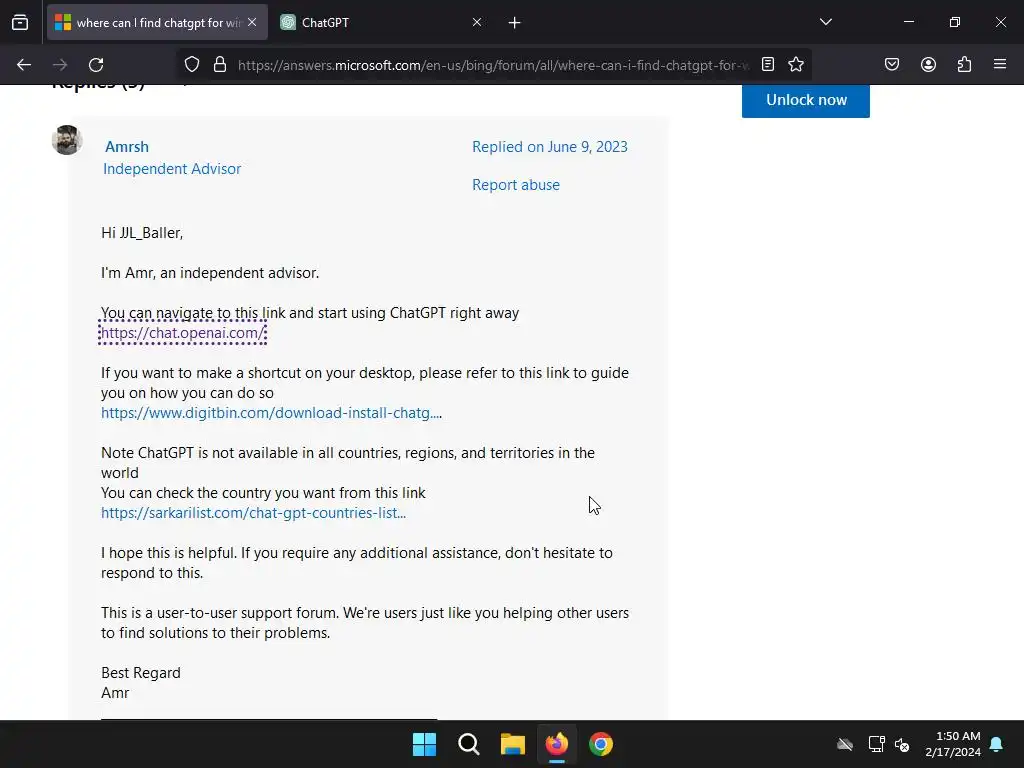Open the sarkarilist.com countries list link

pyautogui.click(x=253, y=513)
